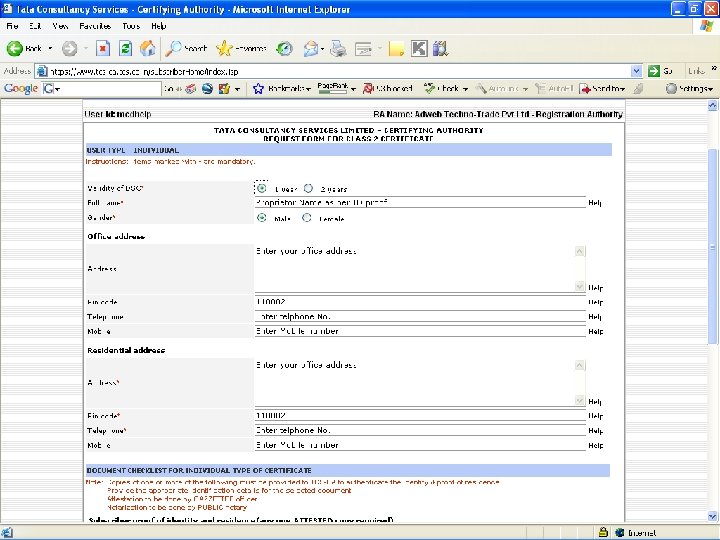
Task: Open the Tools menu
Action: pyautogui.click(x=131, y=26)
